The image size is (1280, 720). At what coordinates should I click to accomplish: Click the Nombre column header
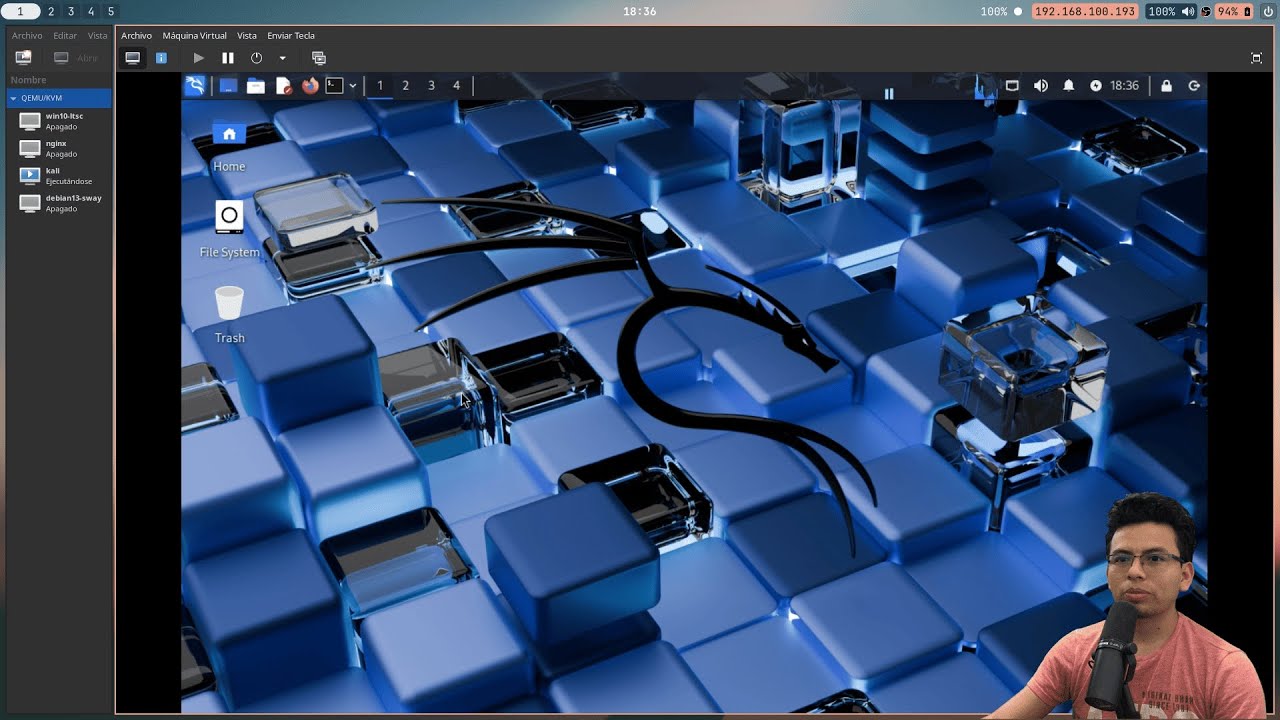click(x=28, y=80)
